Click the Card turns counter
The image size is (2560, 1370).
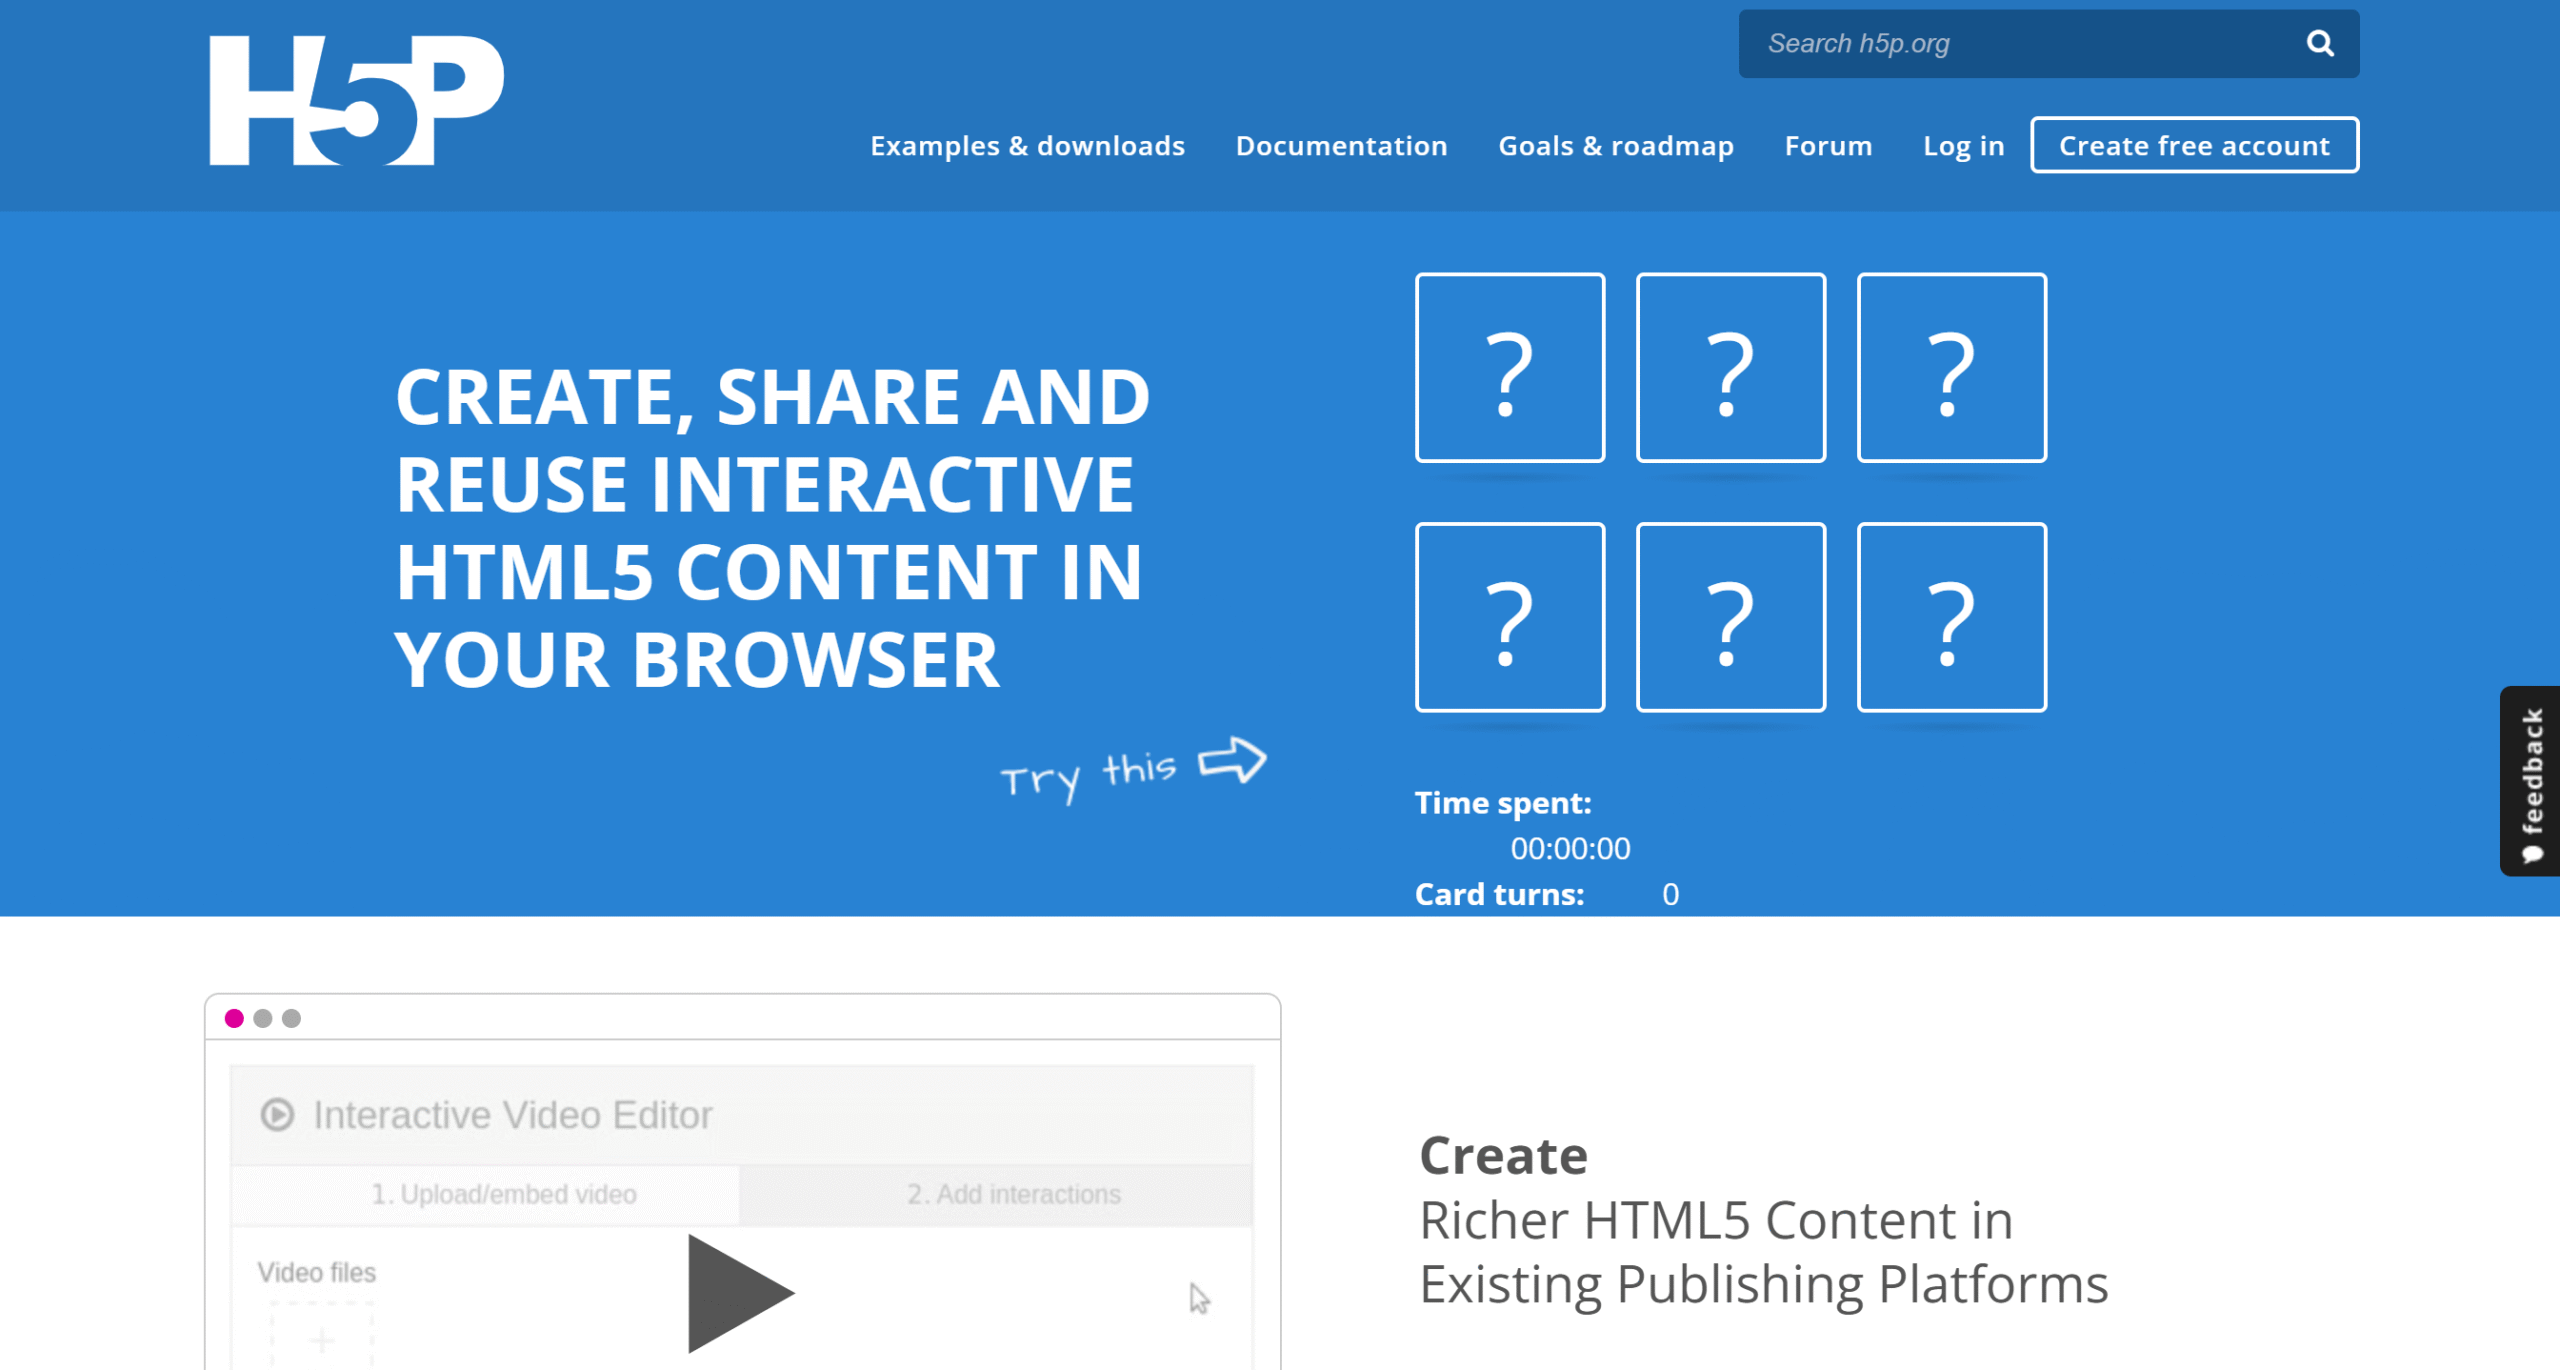(1670, 895)
